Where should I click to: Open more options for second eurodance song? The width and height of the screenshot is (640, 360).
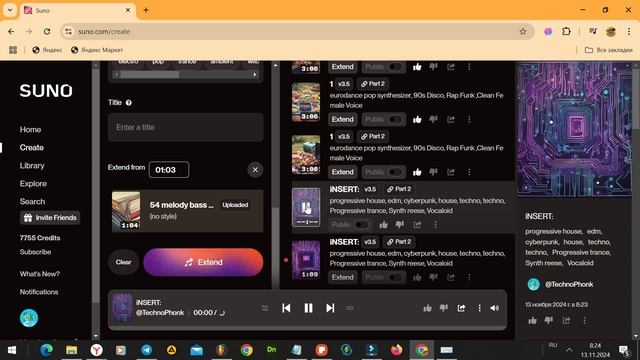(469, 172)
